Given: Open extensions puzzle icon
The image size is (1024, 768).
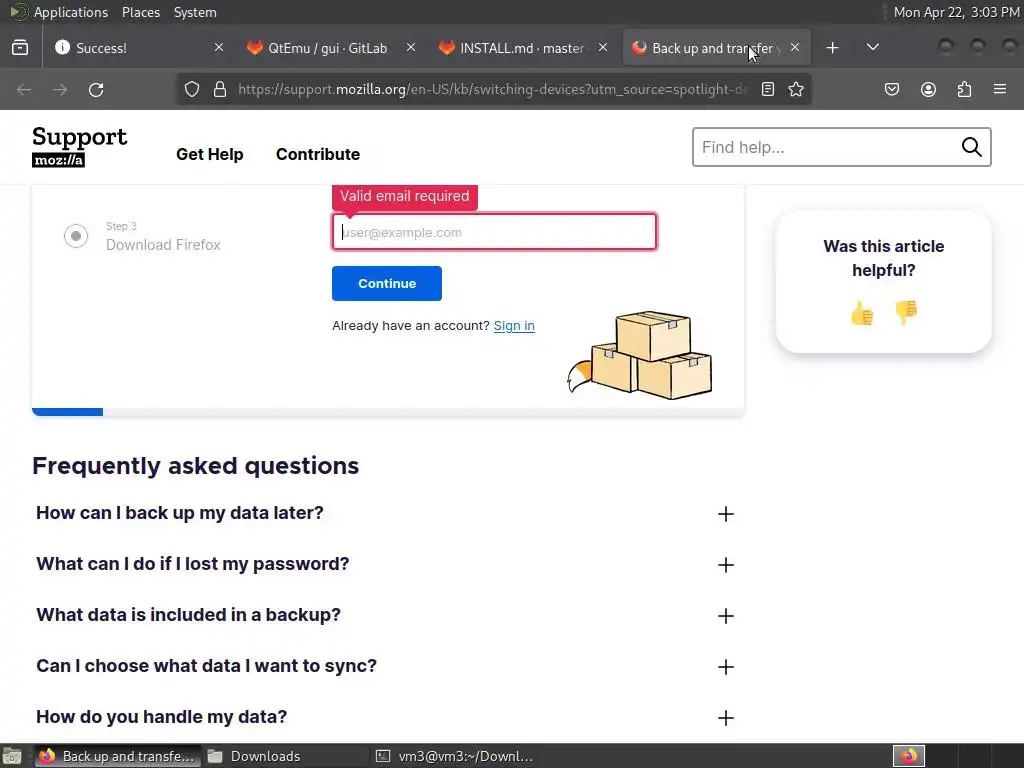Looking at the screenshot, I should [x=964, y=89].
